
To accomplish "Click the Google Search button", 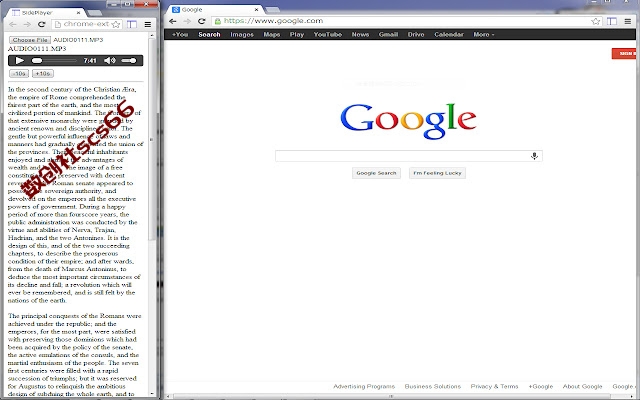I will 376,173.
